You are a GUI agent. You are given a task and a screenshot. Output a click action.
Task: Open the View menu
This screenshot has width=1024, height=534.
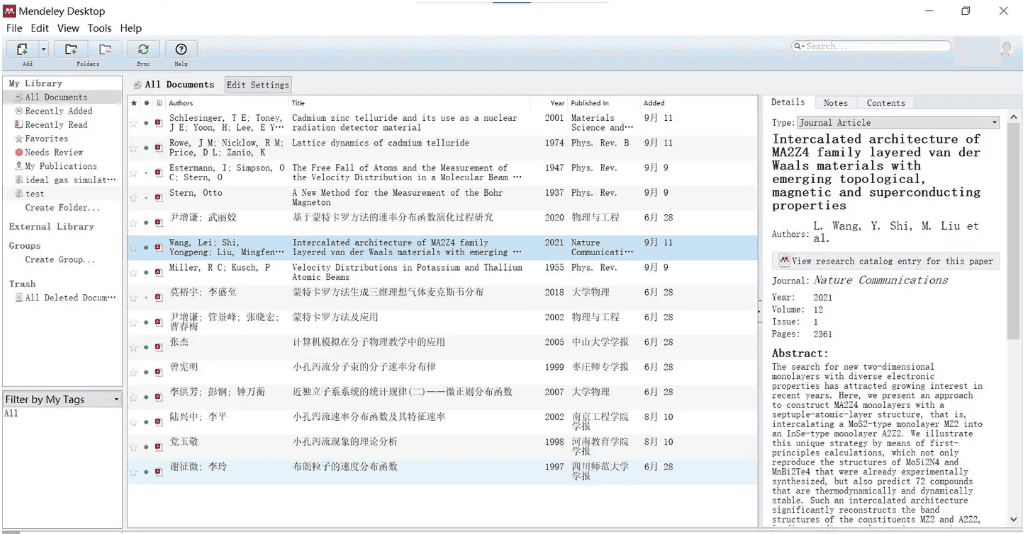pos(68,28)
